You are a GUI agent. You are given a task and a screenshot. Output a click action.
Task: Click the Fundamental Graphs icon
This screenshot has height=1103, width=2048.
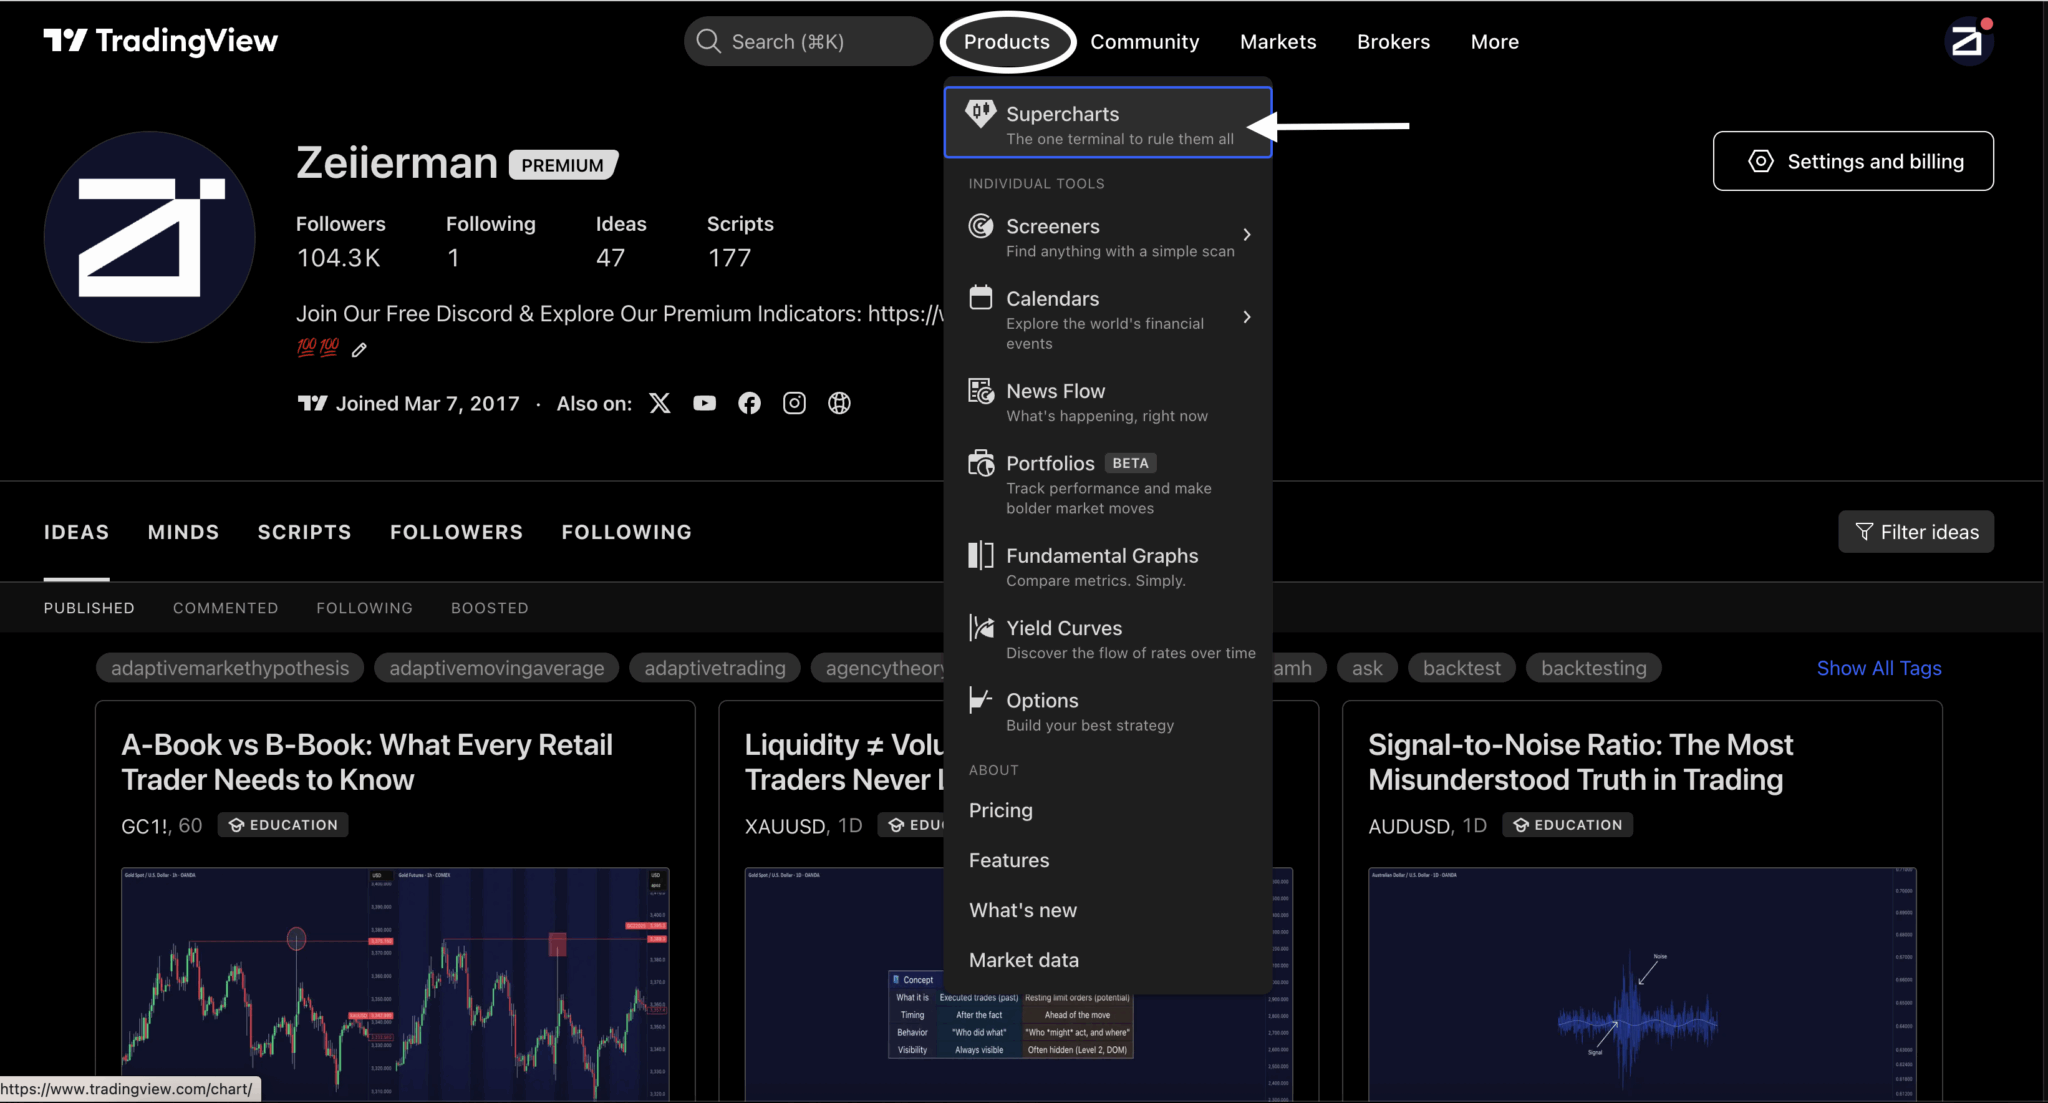pos(981,555)
